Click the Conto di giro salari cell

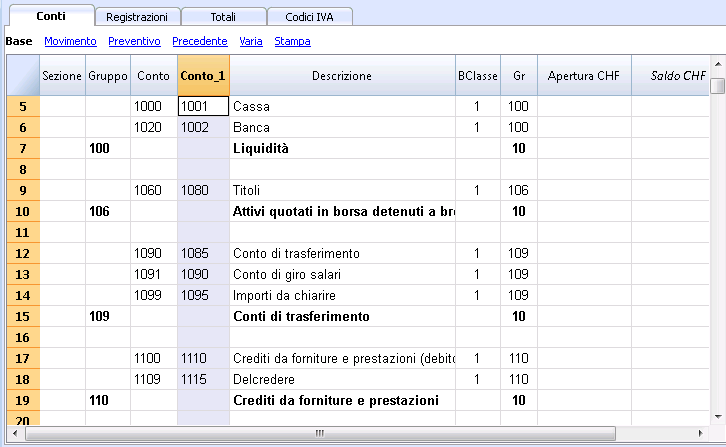click(342, 274)
